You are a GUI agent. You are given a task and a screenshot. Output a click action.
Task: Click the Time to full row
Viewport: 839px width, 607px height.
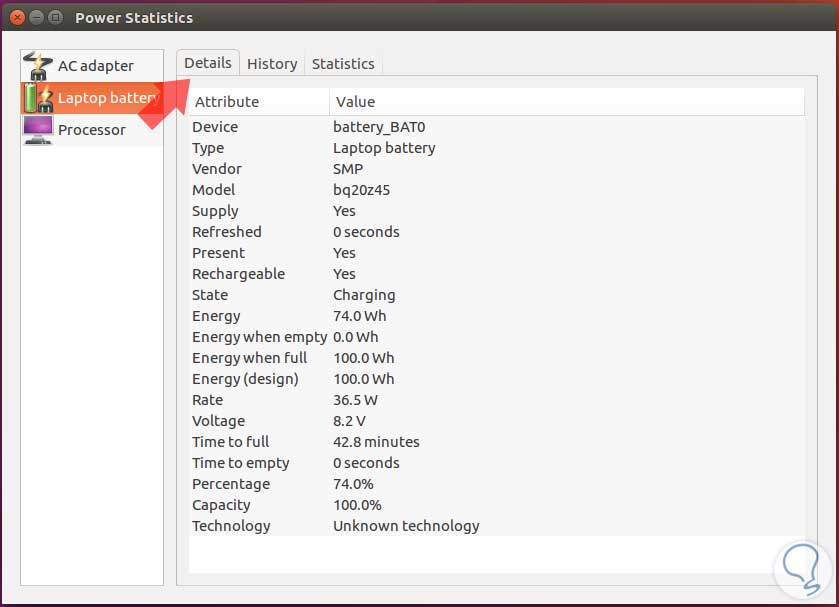pos(300,442)
